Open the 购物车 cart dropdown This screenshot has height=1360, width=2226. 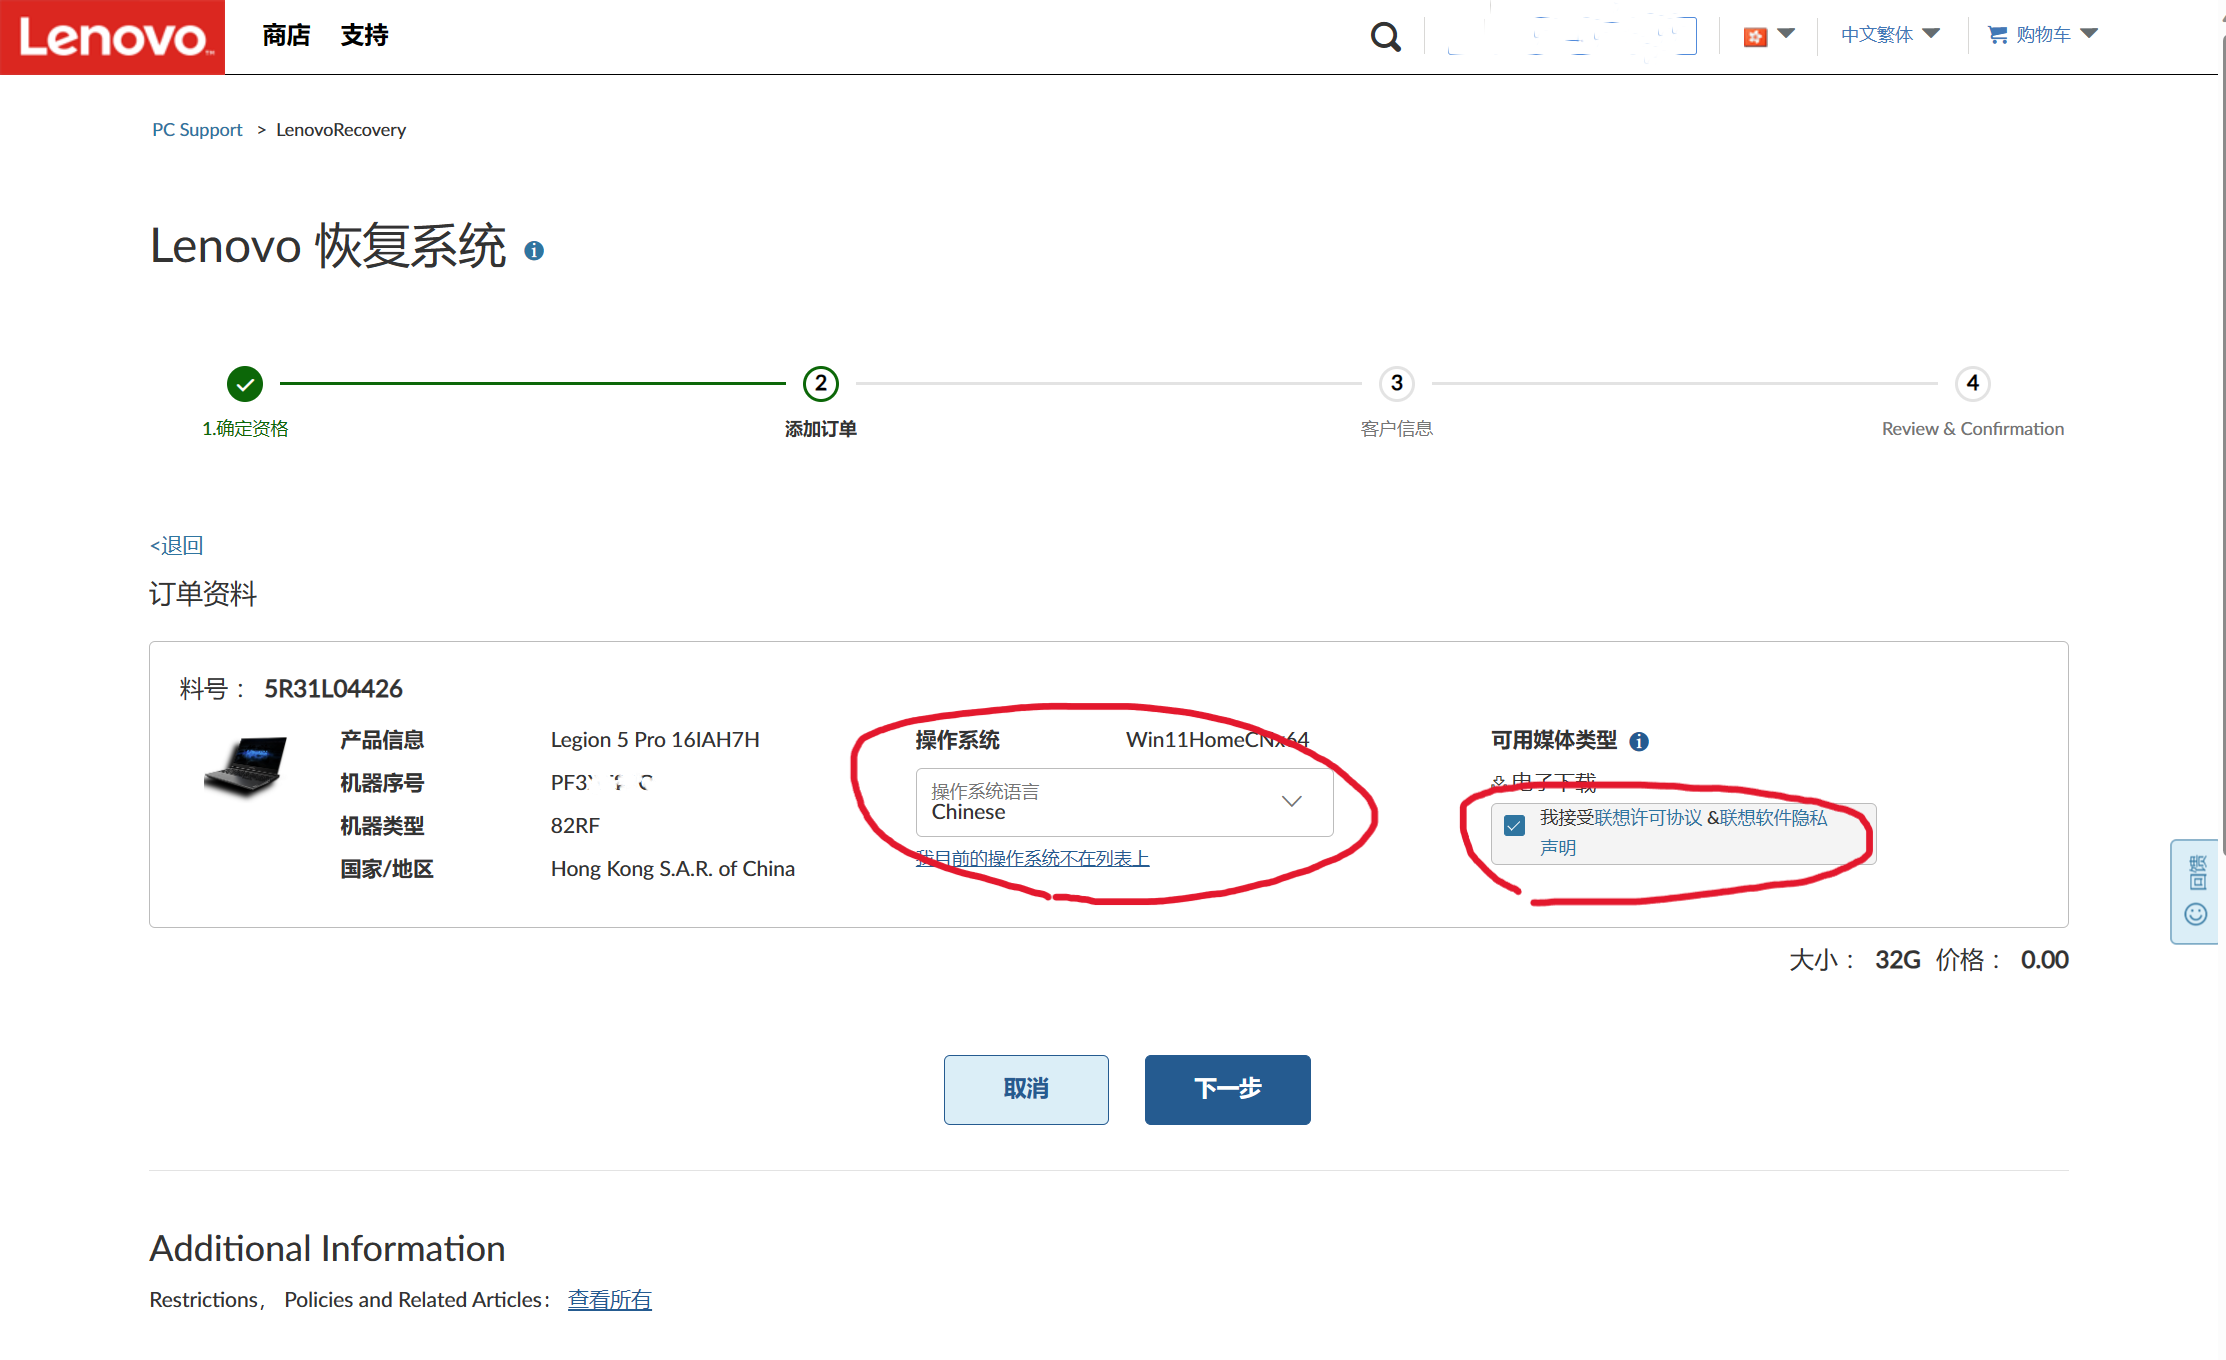2043,35
